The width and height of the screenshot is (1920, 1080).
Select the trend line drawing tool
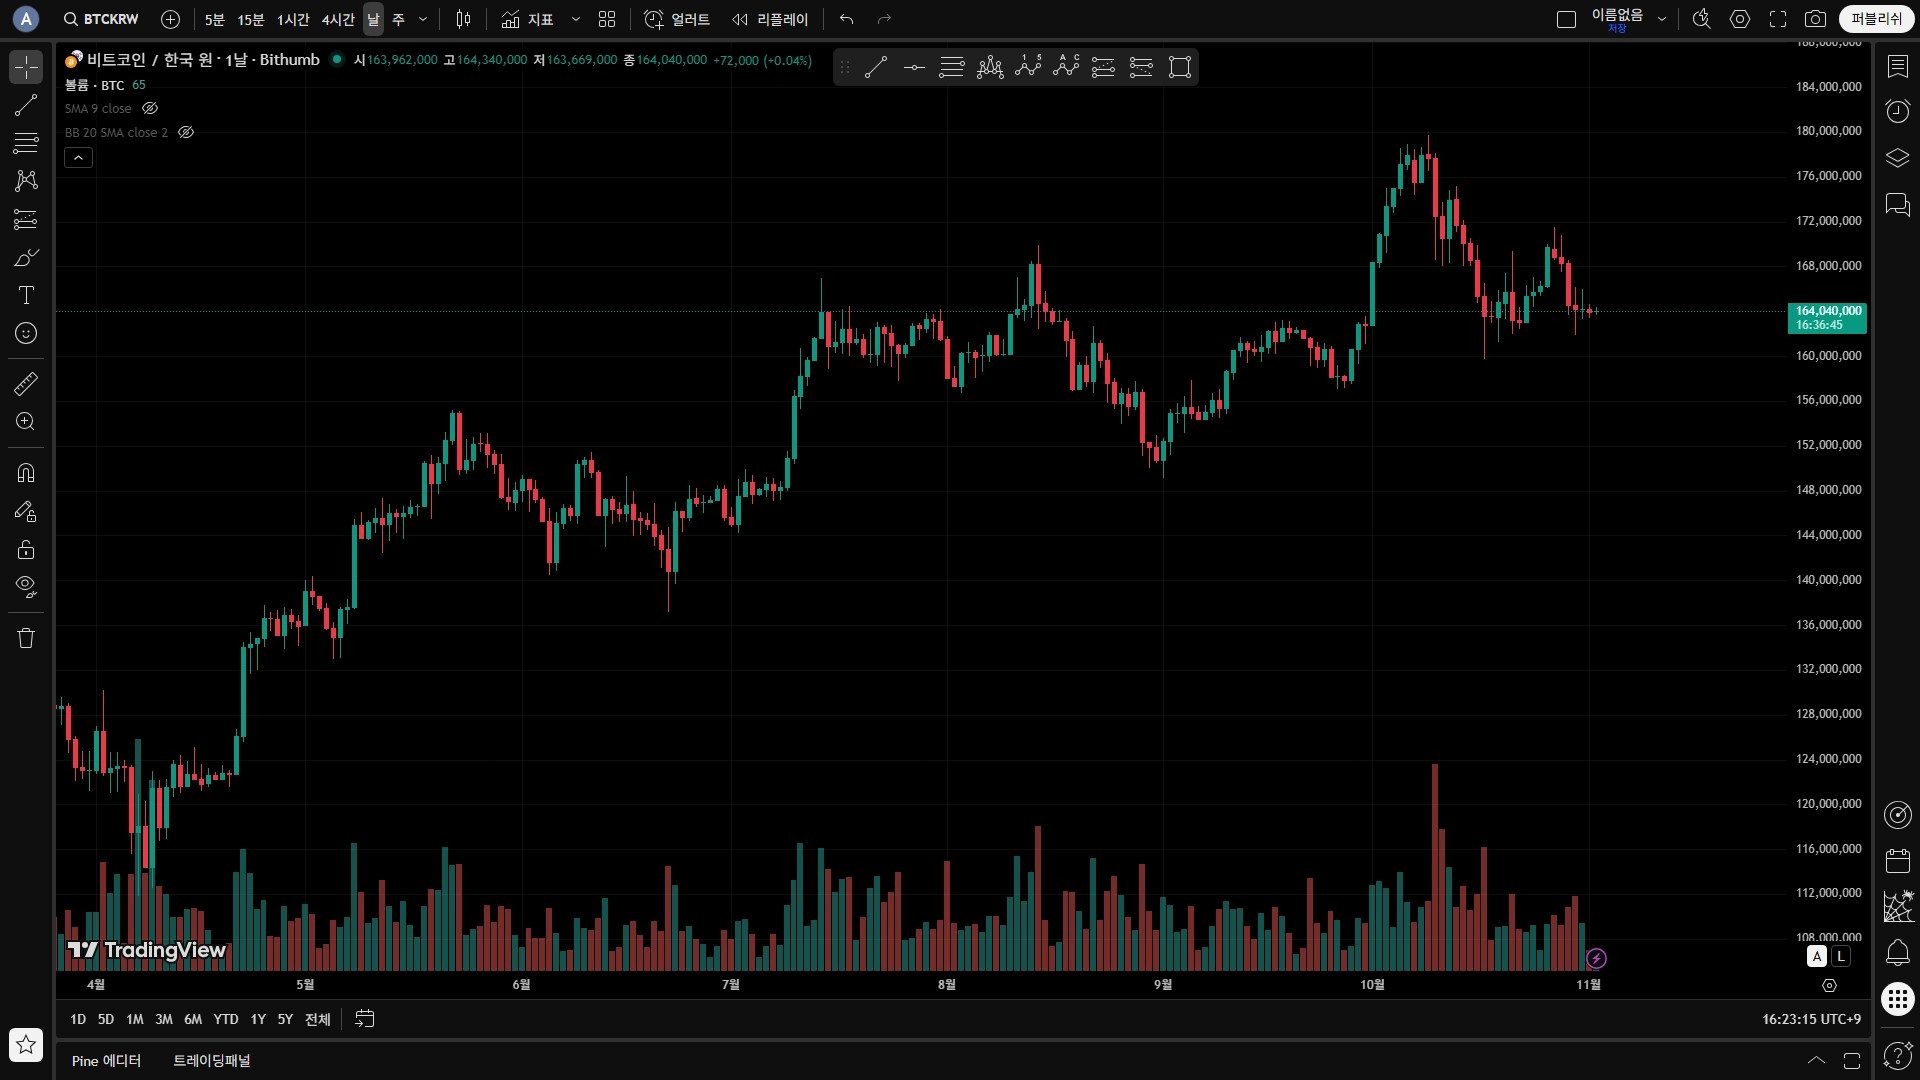[26, 105]
